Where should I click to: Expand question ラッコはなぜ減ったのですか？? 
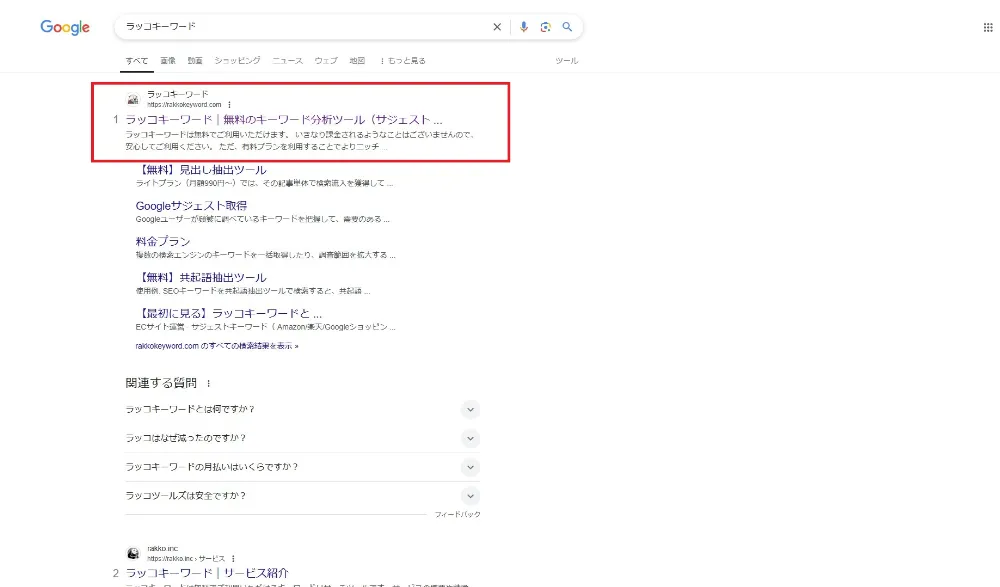click(302, 438)
